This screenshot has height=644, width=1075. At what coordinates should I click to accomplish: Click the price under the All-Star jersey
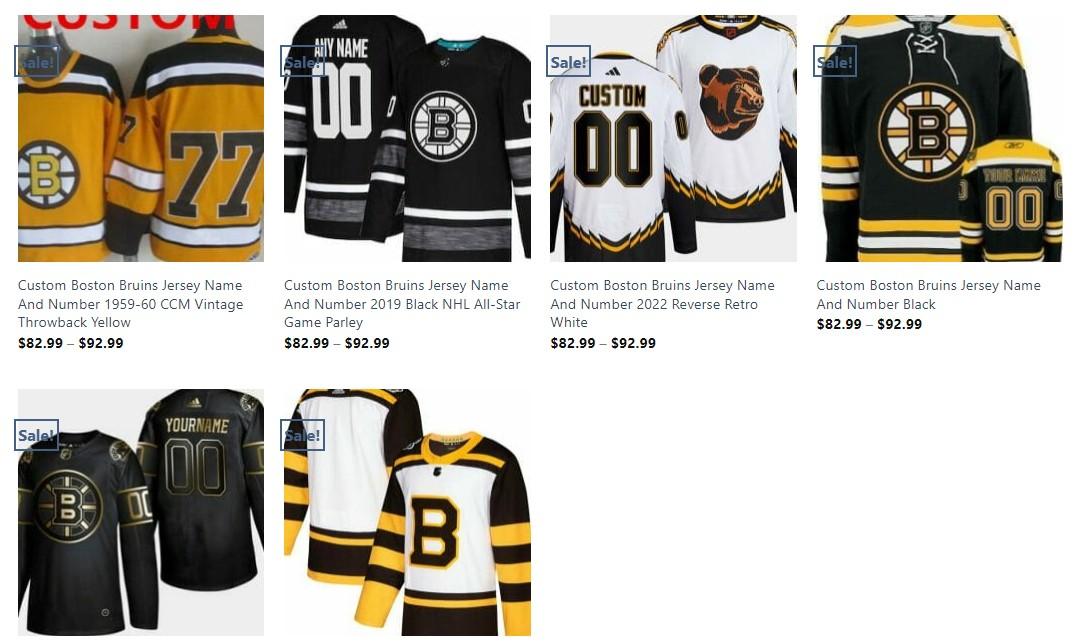337,343
